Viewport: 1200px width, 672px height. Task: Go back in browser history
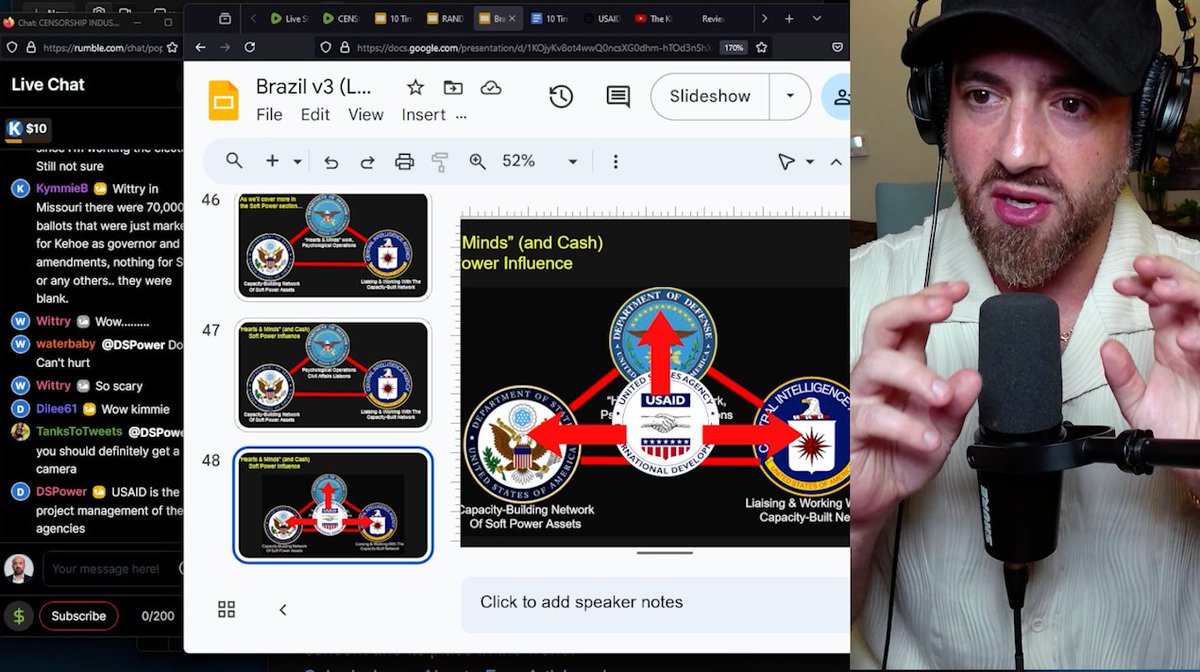click(x=200, y=47)
